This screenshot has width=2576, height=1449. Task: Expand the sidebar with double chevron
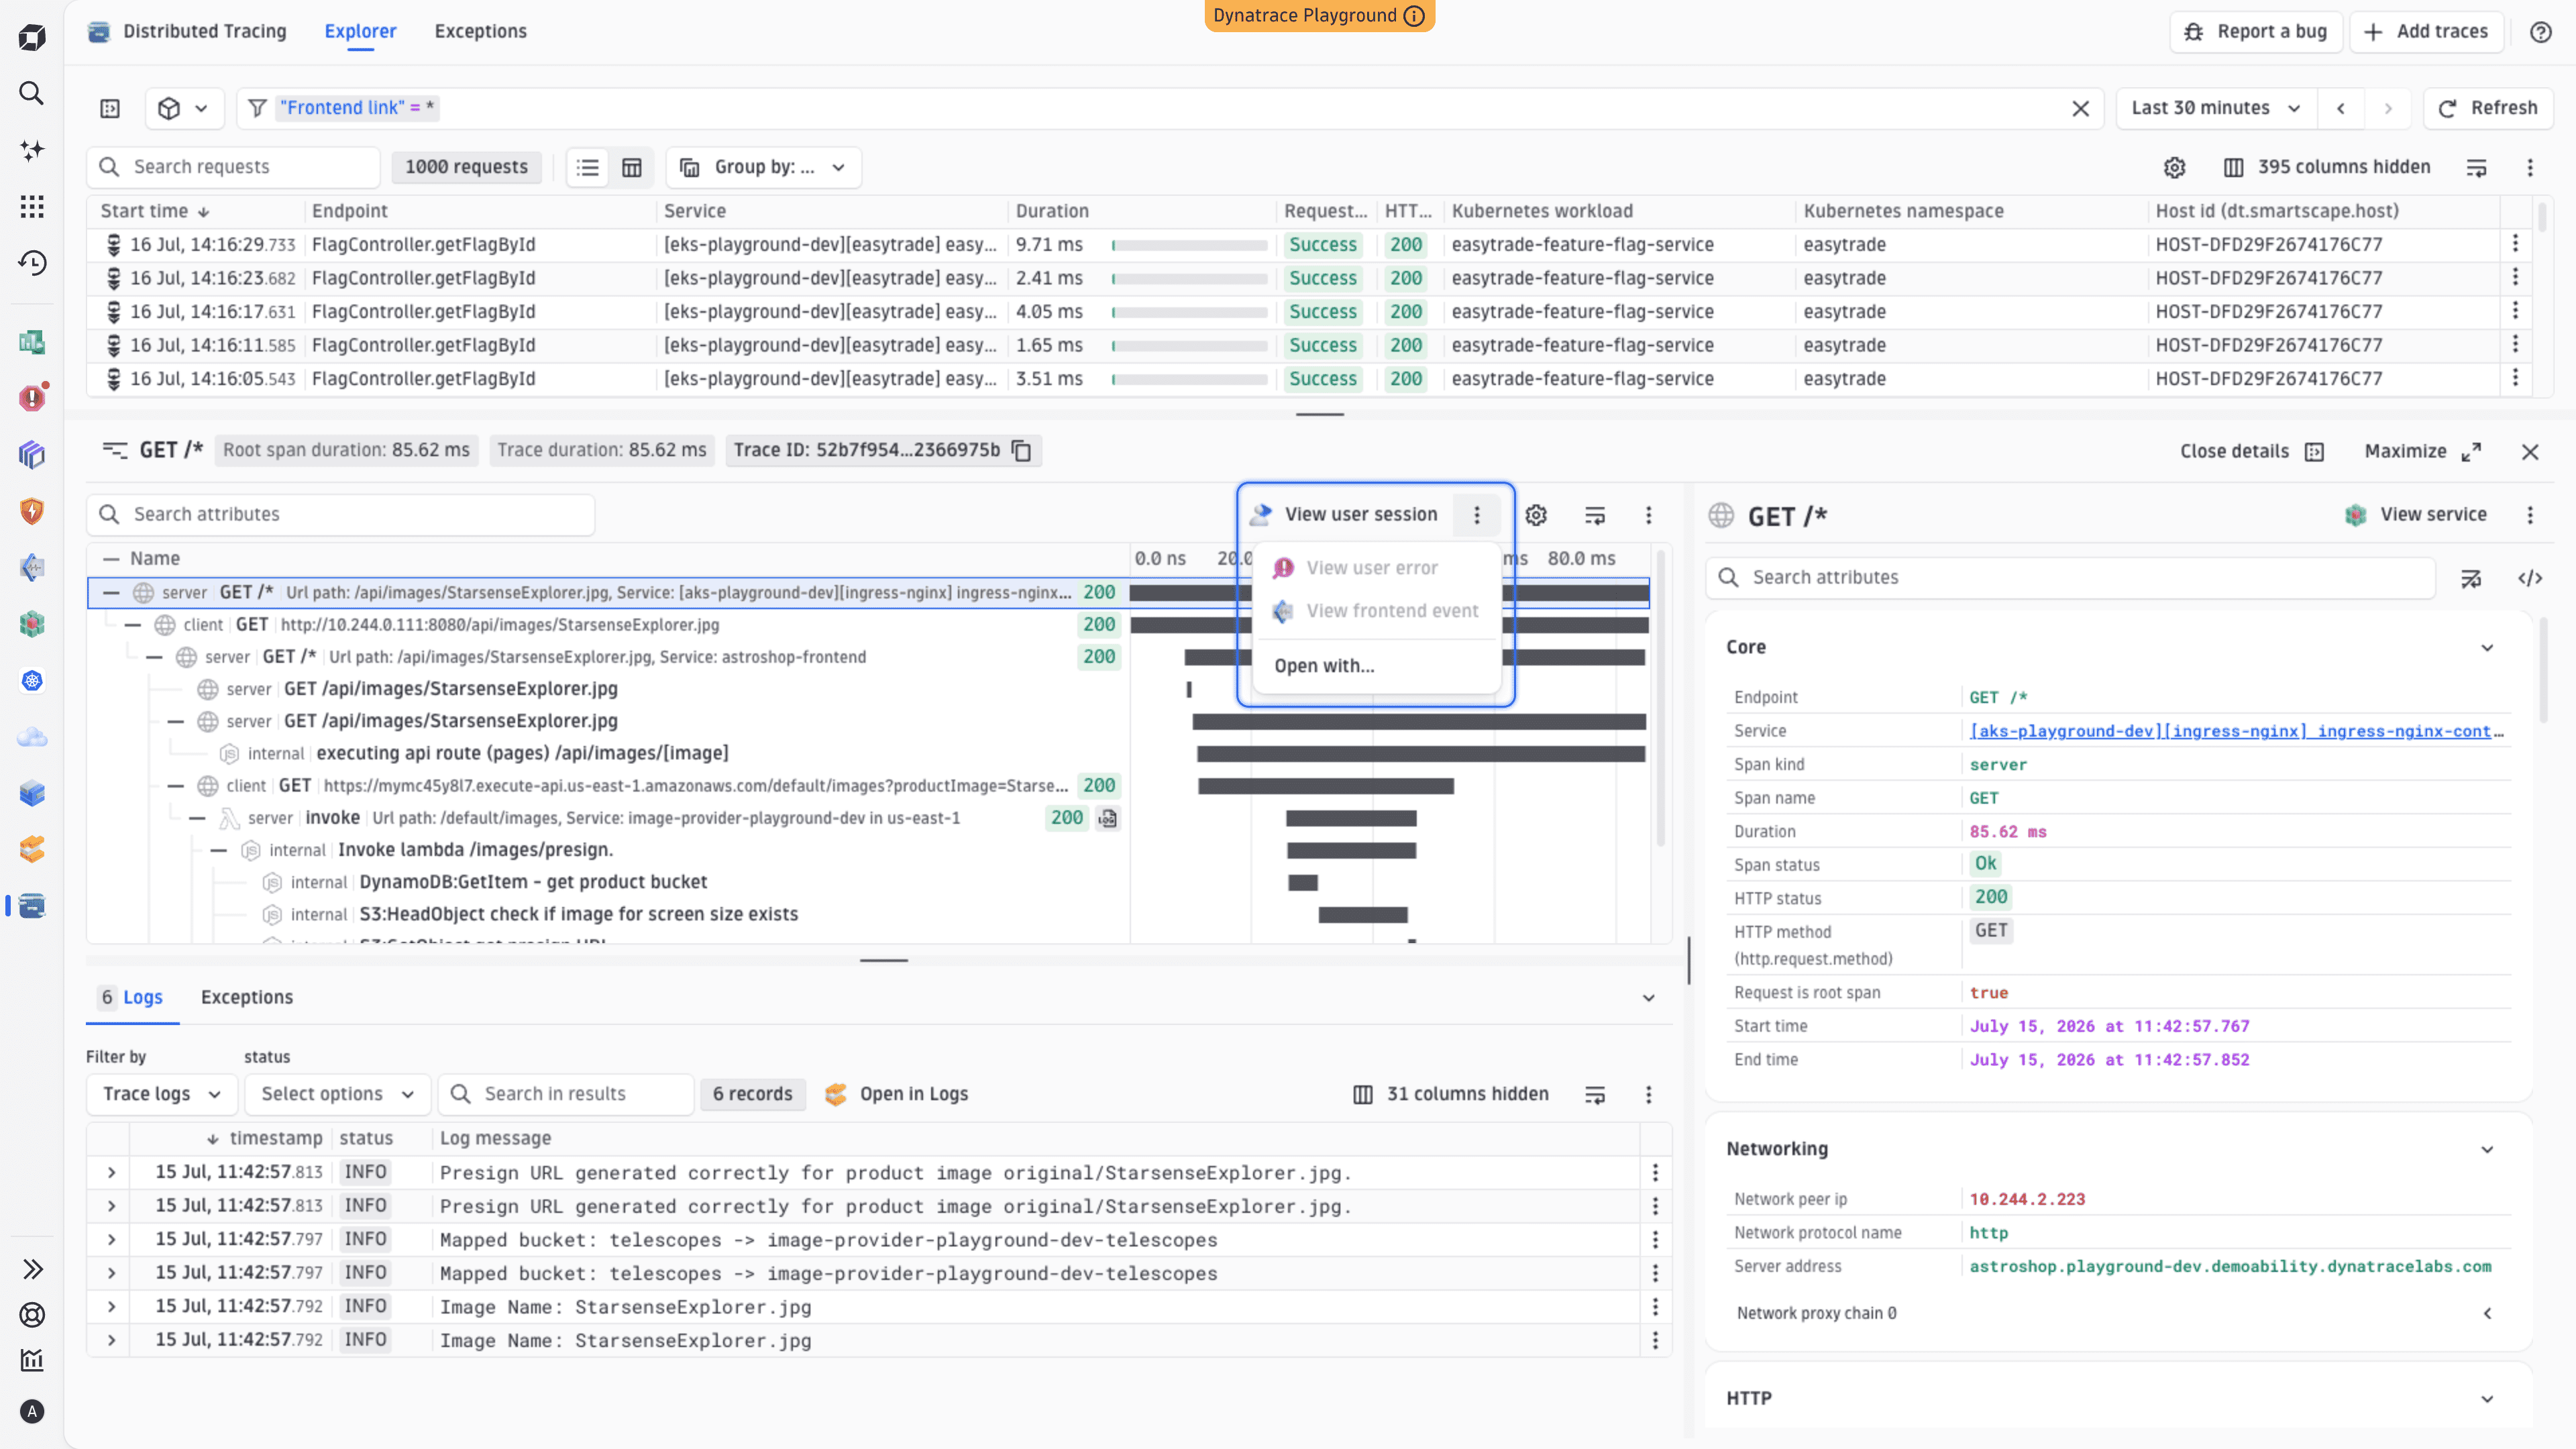pyautogui.click(x=32, y=1269)
